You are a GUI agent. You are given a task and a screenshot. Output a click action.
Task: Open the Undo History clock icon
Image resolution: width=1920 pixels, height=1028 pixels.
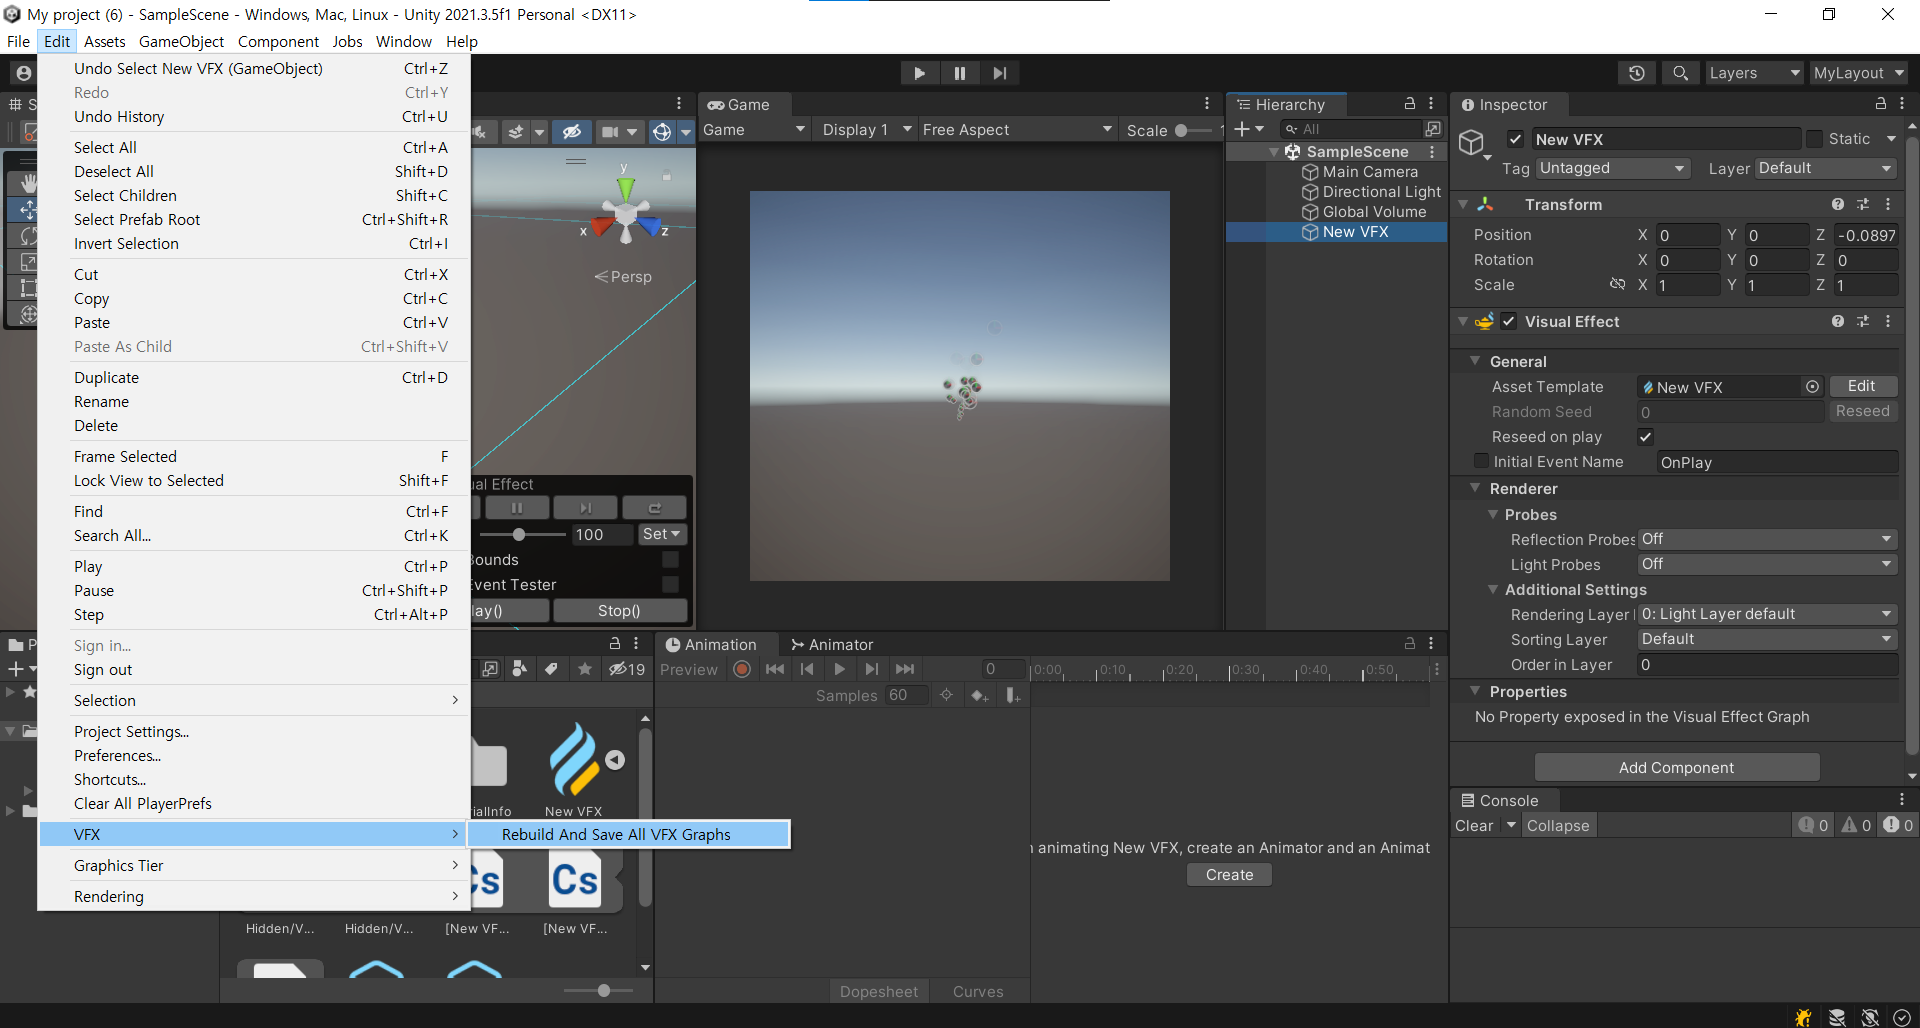click(1636, 73)
